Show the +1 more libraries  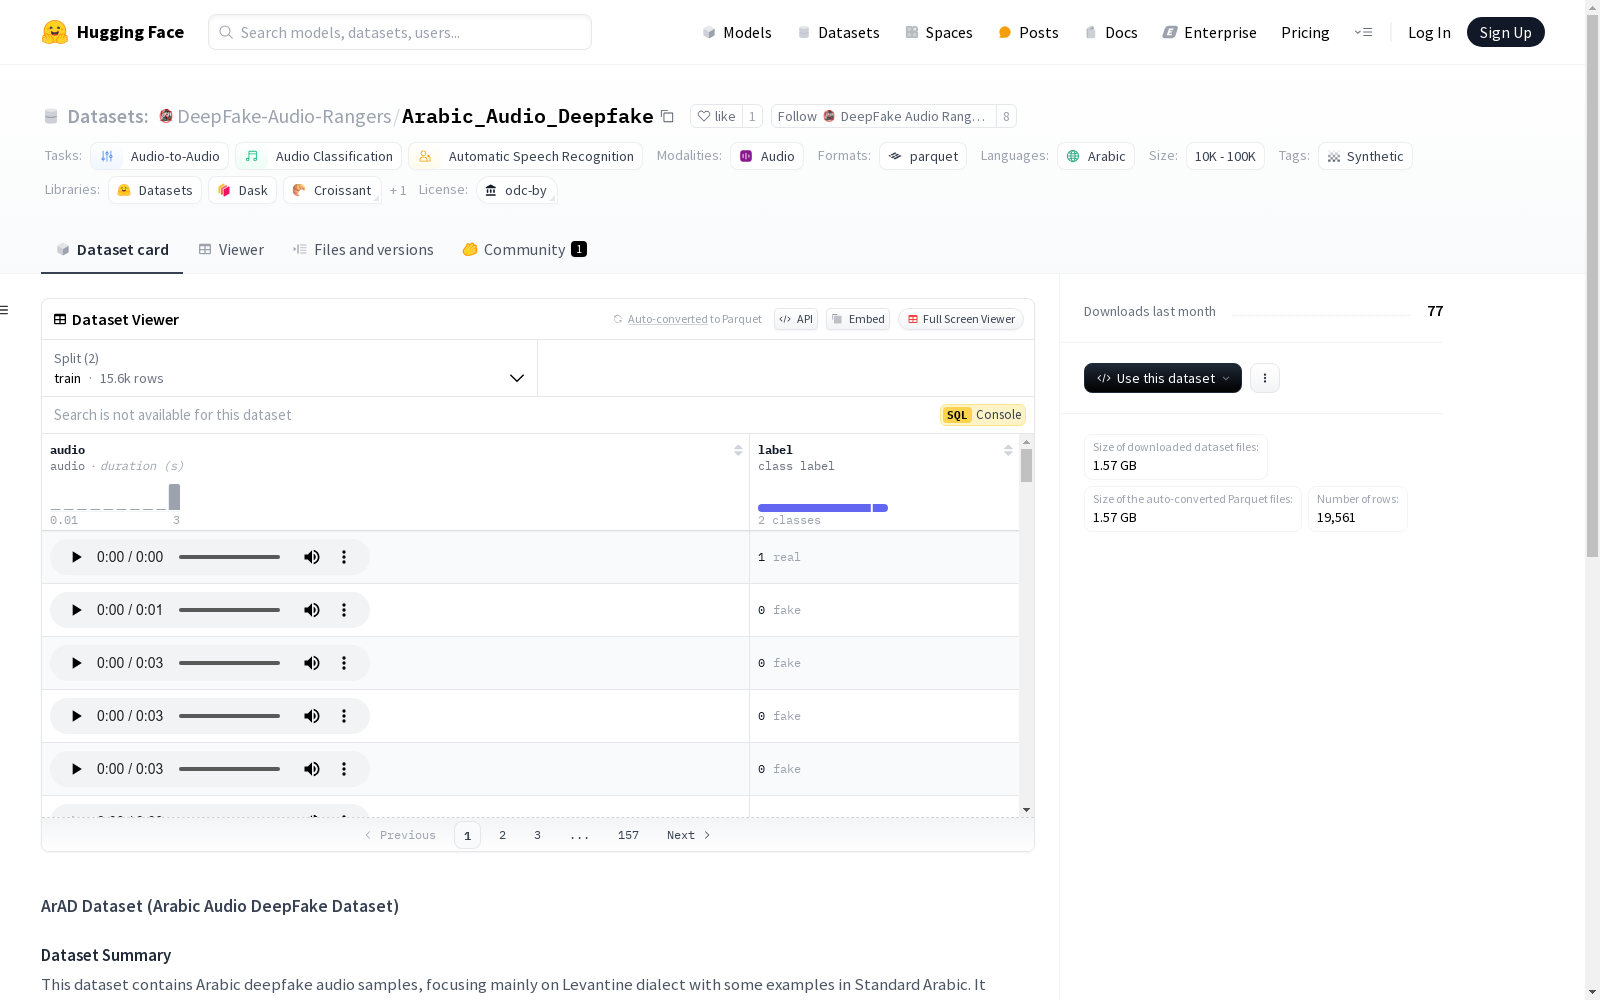click(398, 190)
